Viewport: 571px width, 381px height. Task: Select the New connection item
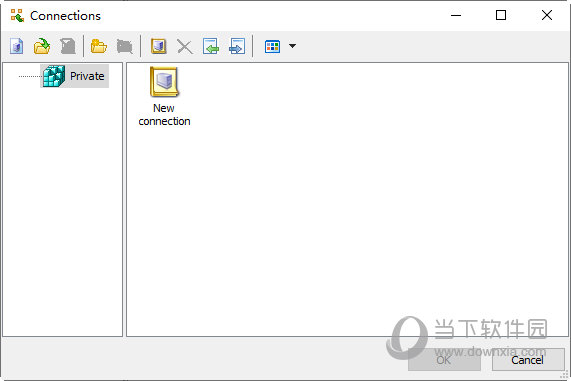pos(164,97)
